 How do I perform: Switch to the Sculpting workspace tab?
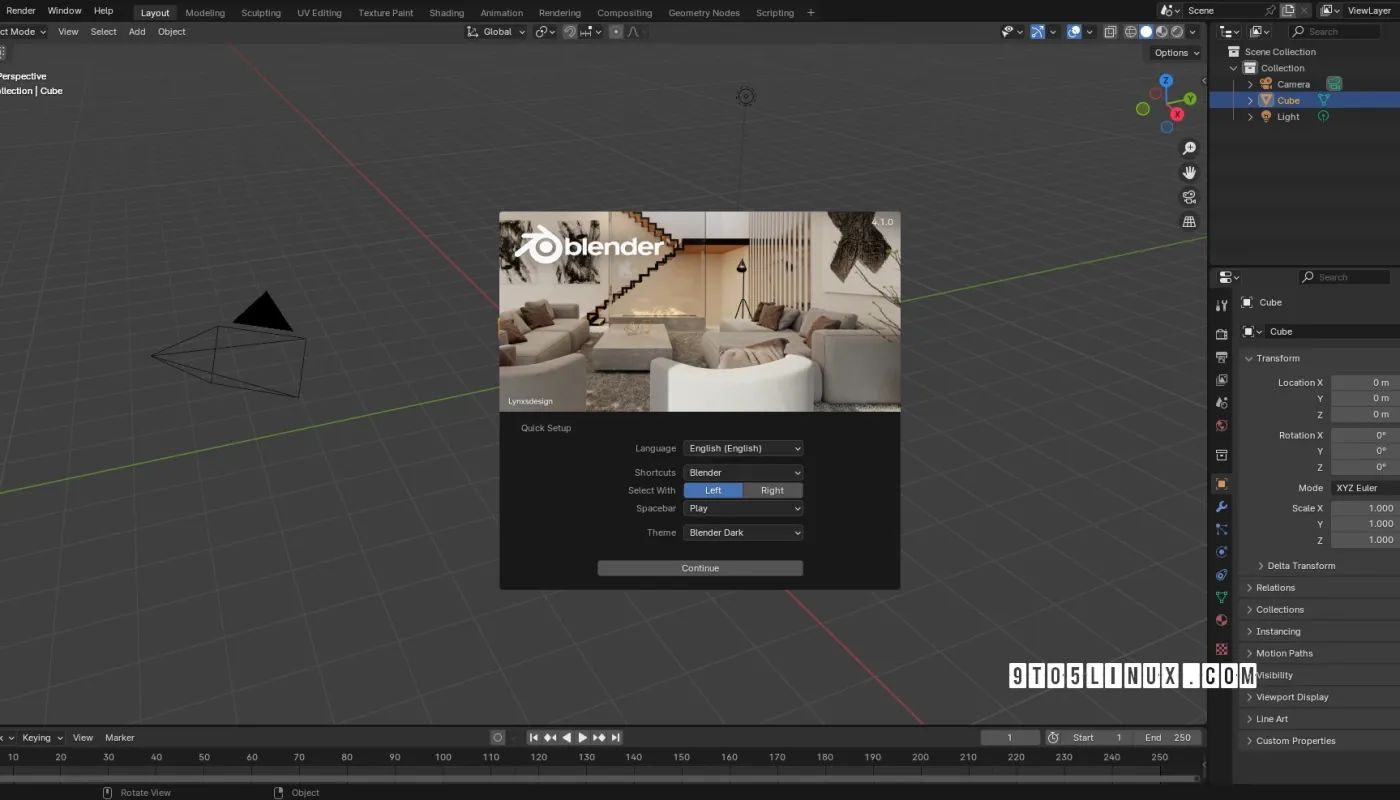click(261, 13)
